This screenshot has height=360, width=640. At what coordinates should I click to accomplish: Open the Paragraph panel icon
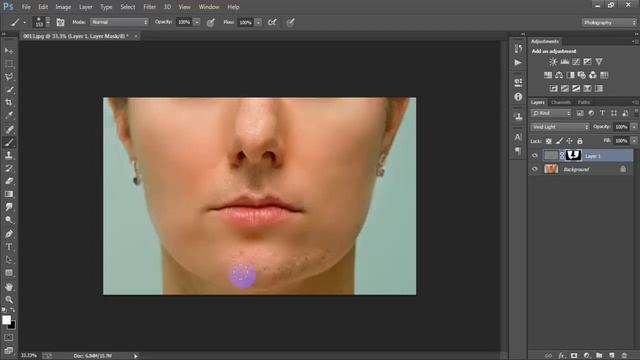[x=518, y=151]
